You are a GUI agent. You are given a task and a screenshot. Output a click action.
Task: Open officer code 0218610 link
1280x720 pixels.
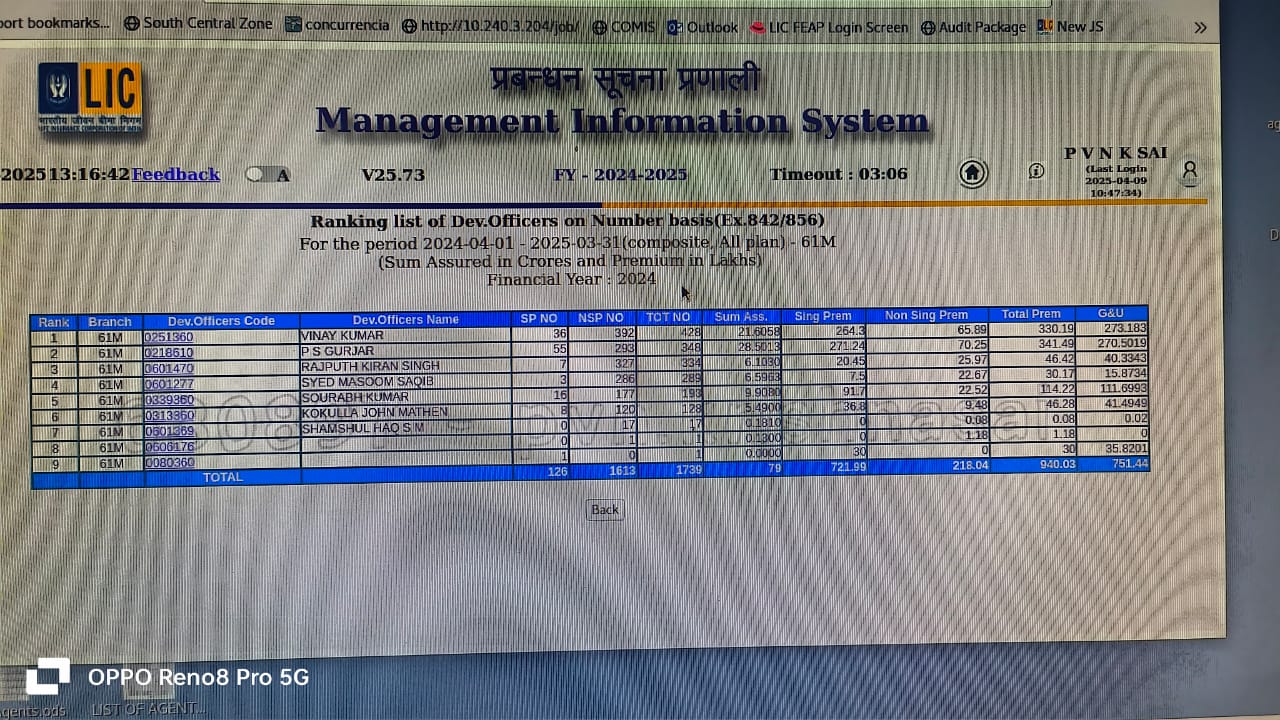coord(169,353)
